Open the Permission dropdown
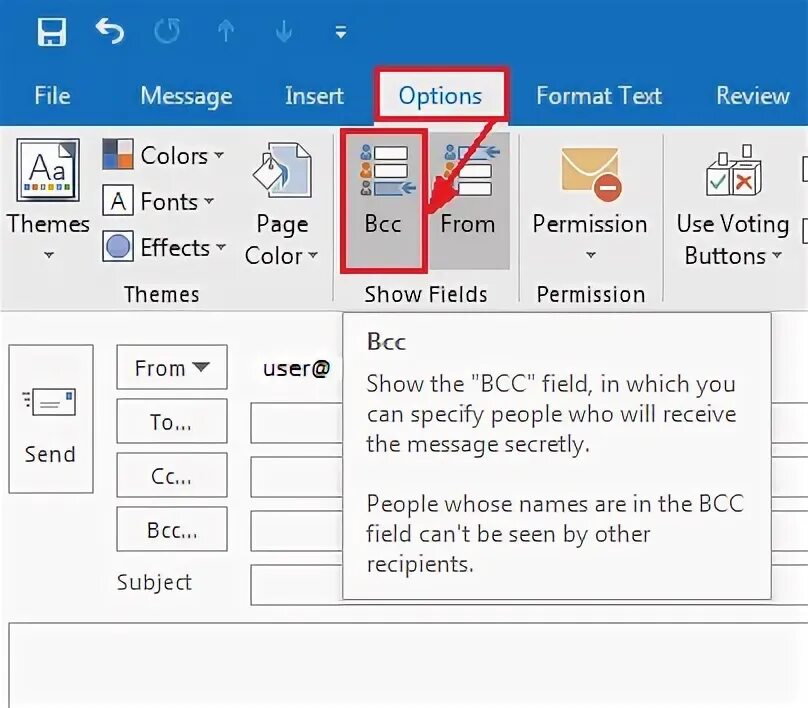This screenshot has width=808, height=708. (590, 203)
